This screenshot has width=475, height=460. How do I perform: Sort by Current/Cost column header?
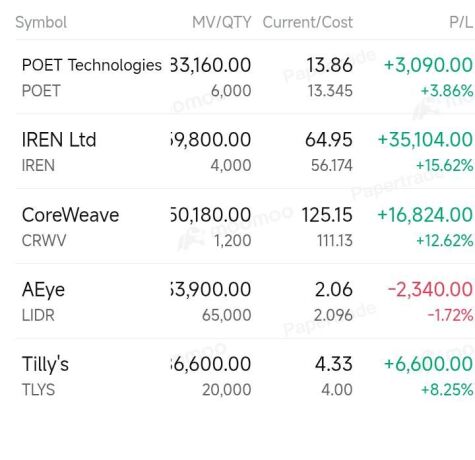pos(307,23)
